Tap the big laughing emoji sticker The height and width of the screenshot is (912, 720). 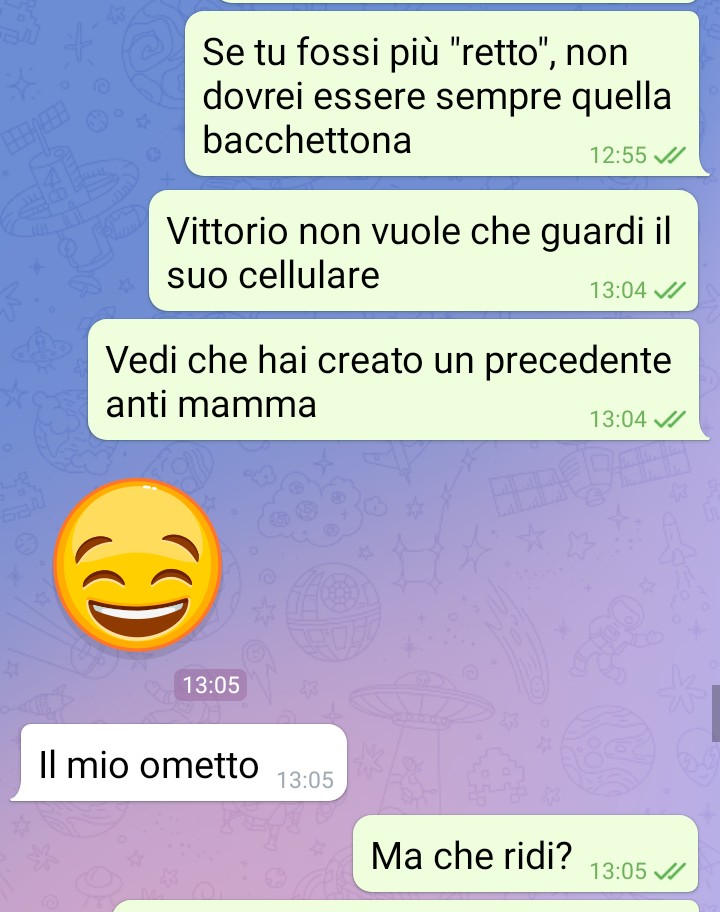click(138, 564)
